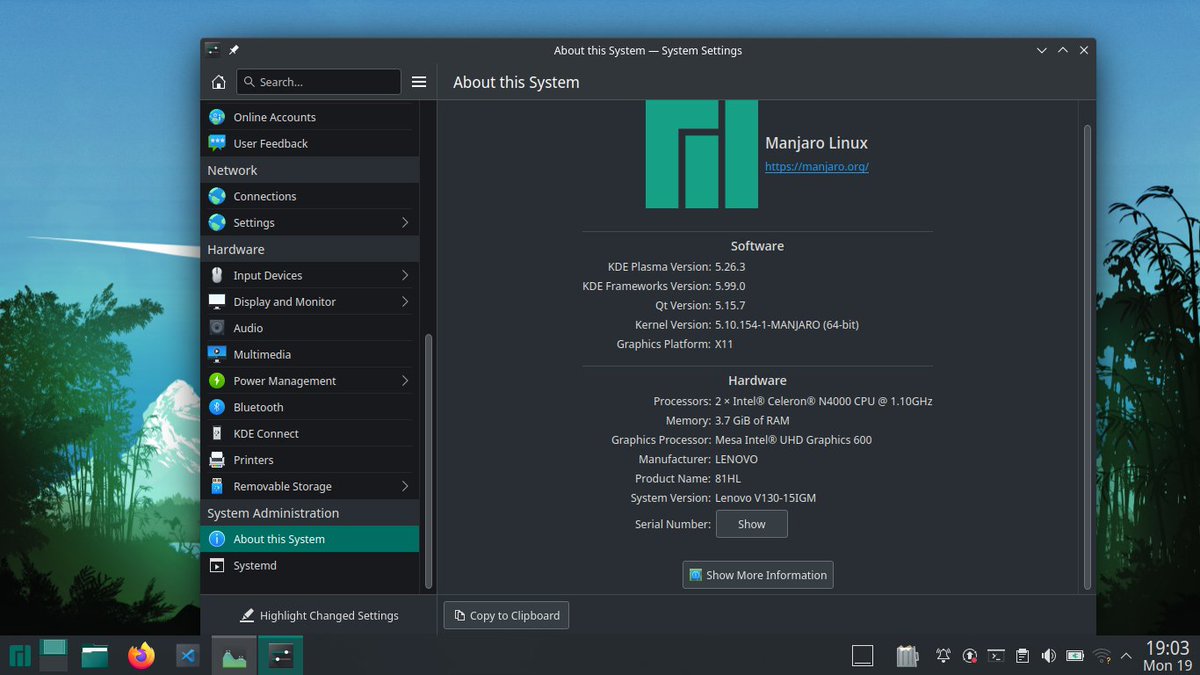Launch Visual Studio Code from the taskbar
This screenshot has height=675, width=1200.
187,656
